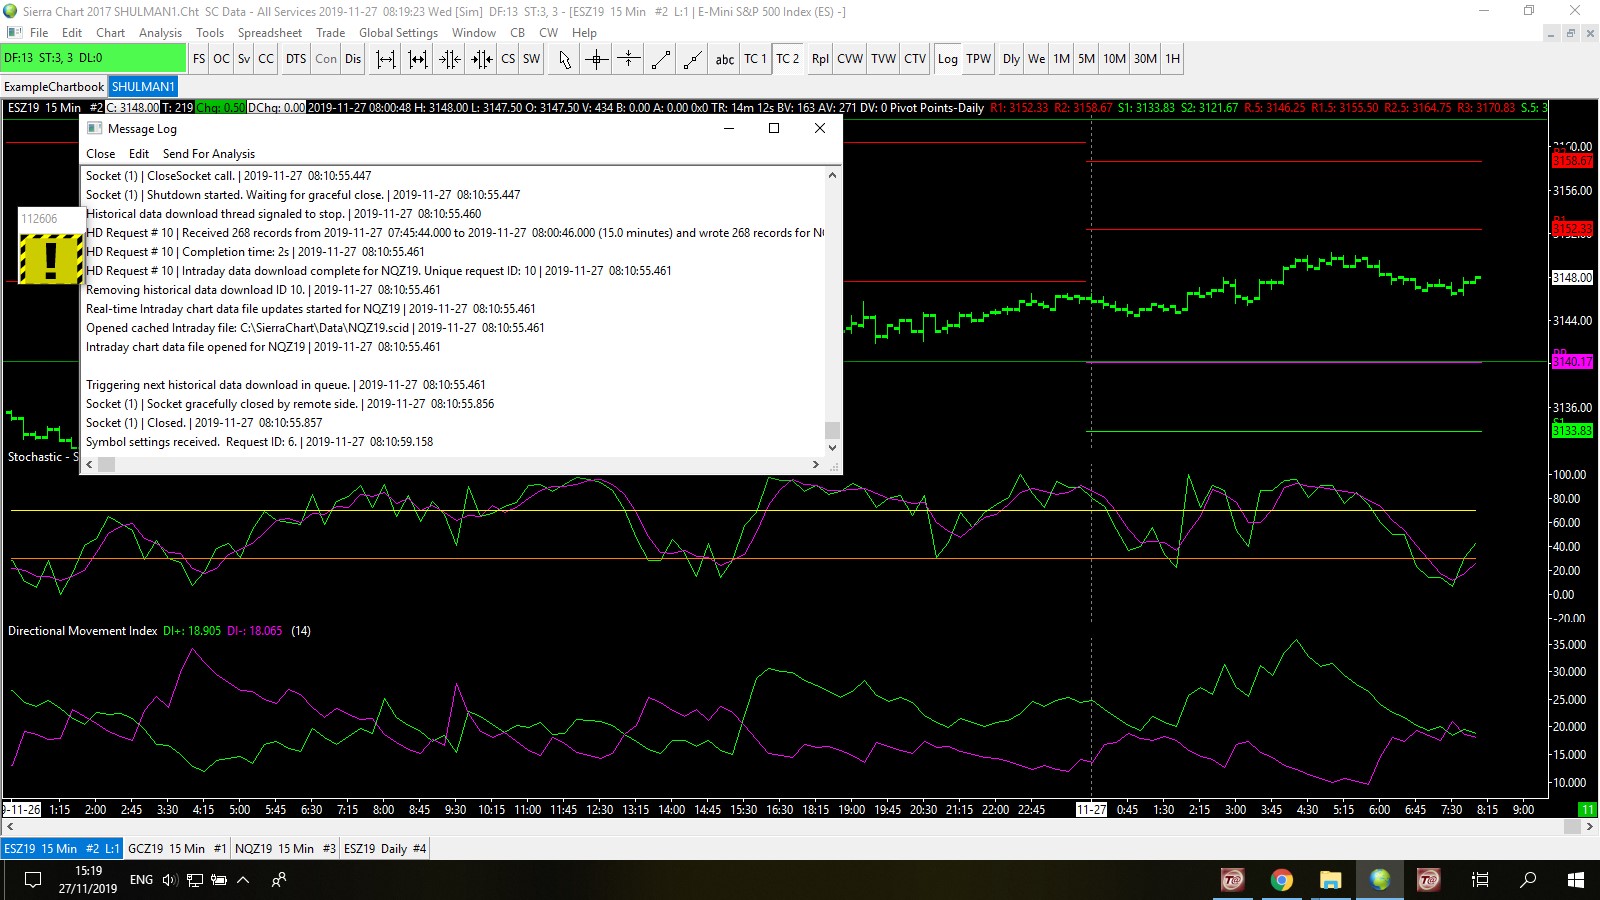Click the compress bar spacing icon
The image size is (1600, 900).
(x=450, y=59)
